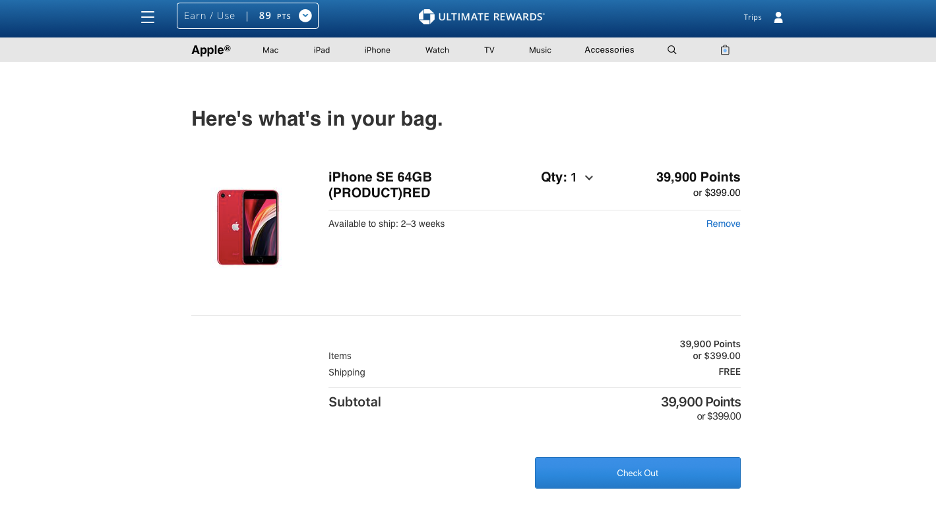
Task: Select the iPad menu item
Action: (x=321, y=50)
